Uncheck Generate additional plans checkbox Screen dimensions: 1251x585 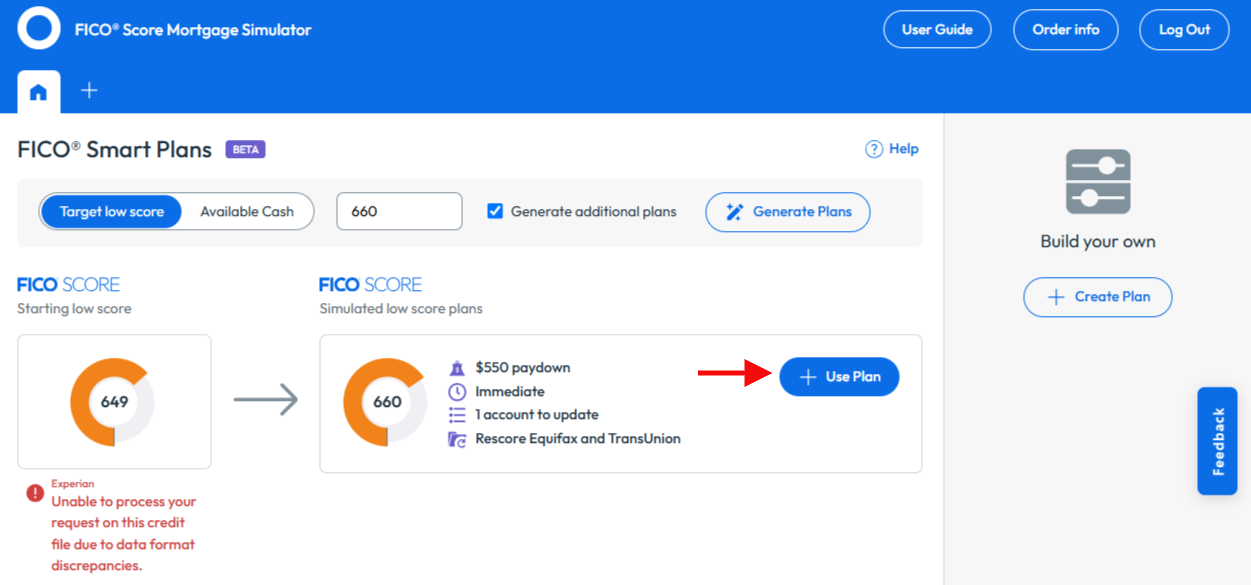pyautogui.click(x=495, y=211)
